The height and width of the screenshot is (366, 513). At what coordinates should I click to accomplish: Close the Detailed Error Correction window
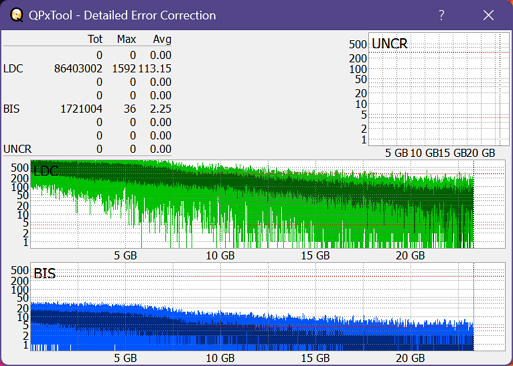(x=489, y=15)
